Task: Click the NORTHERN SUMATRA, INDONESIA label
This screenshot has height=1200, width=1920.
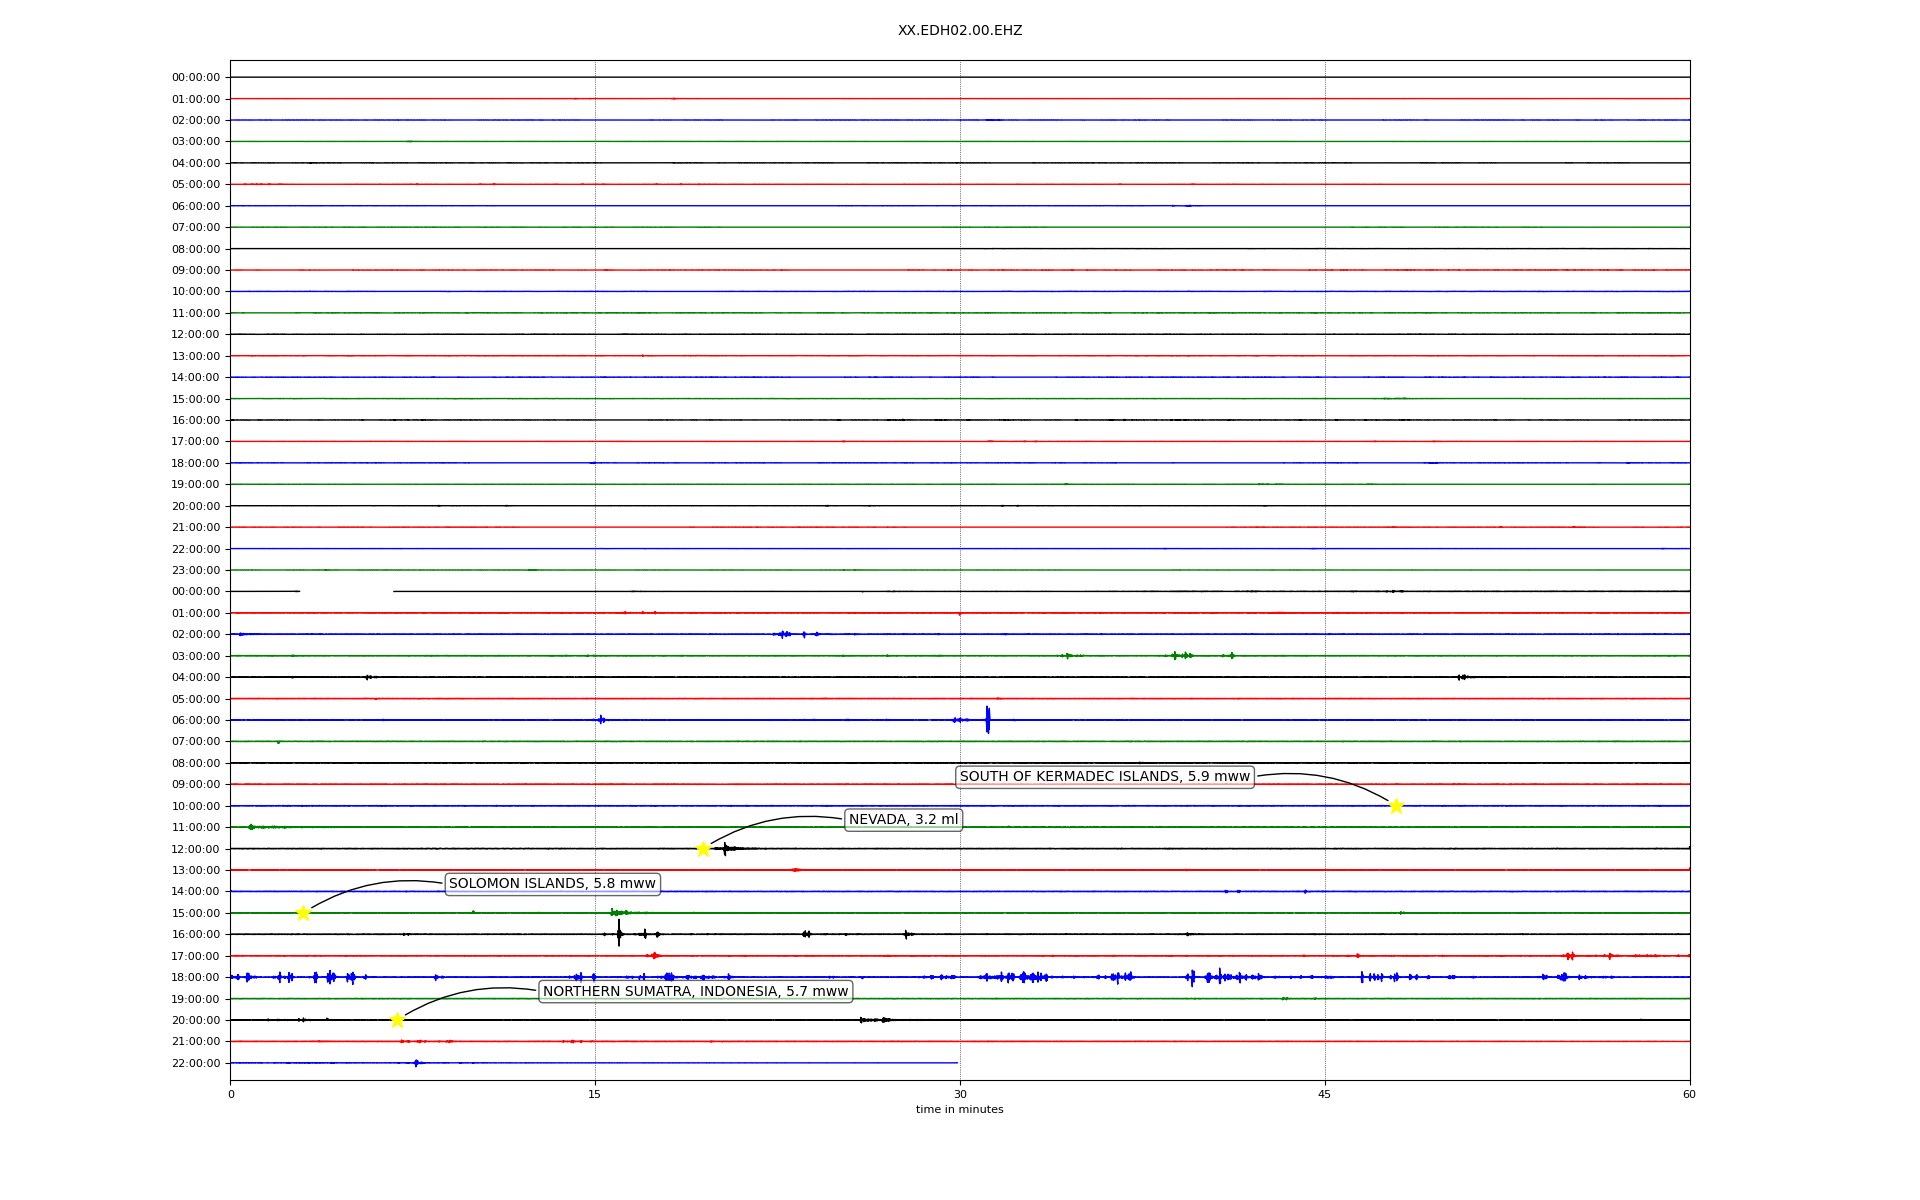Action: pos(695,992)
